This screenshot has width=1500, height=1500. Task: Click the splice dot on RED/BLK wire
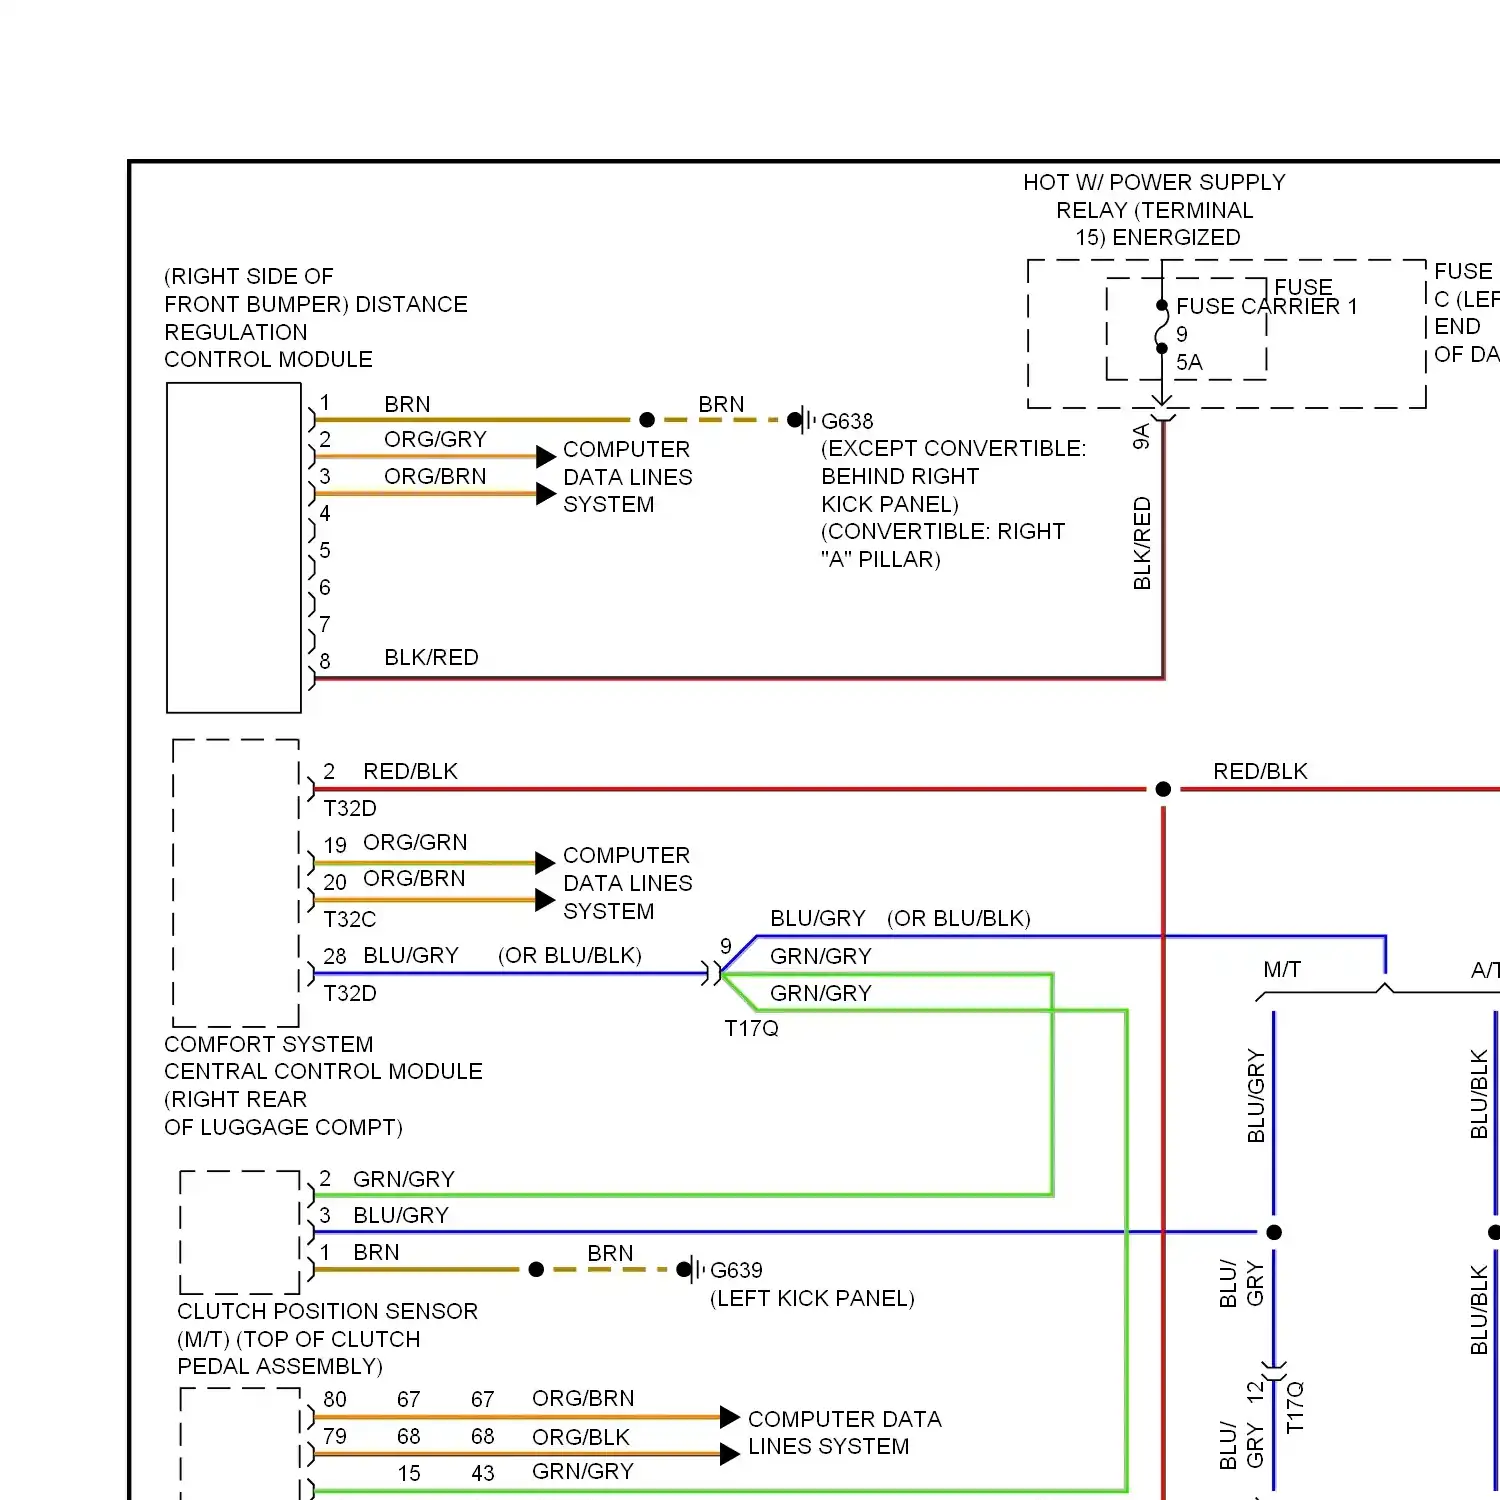1163,789
